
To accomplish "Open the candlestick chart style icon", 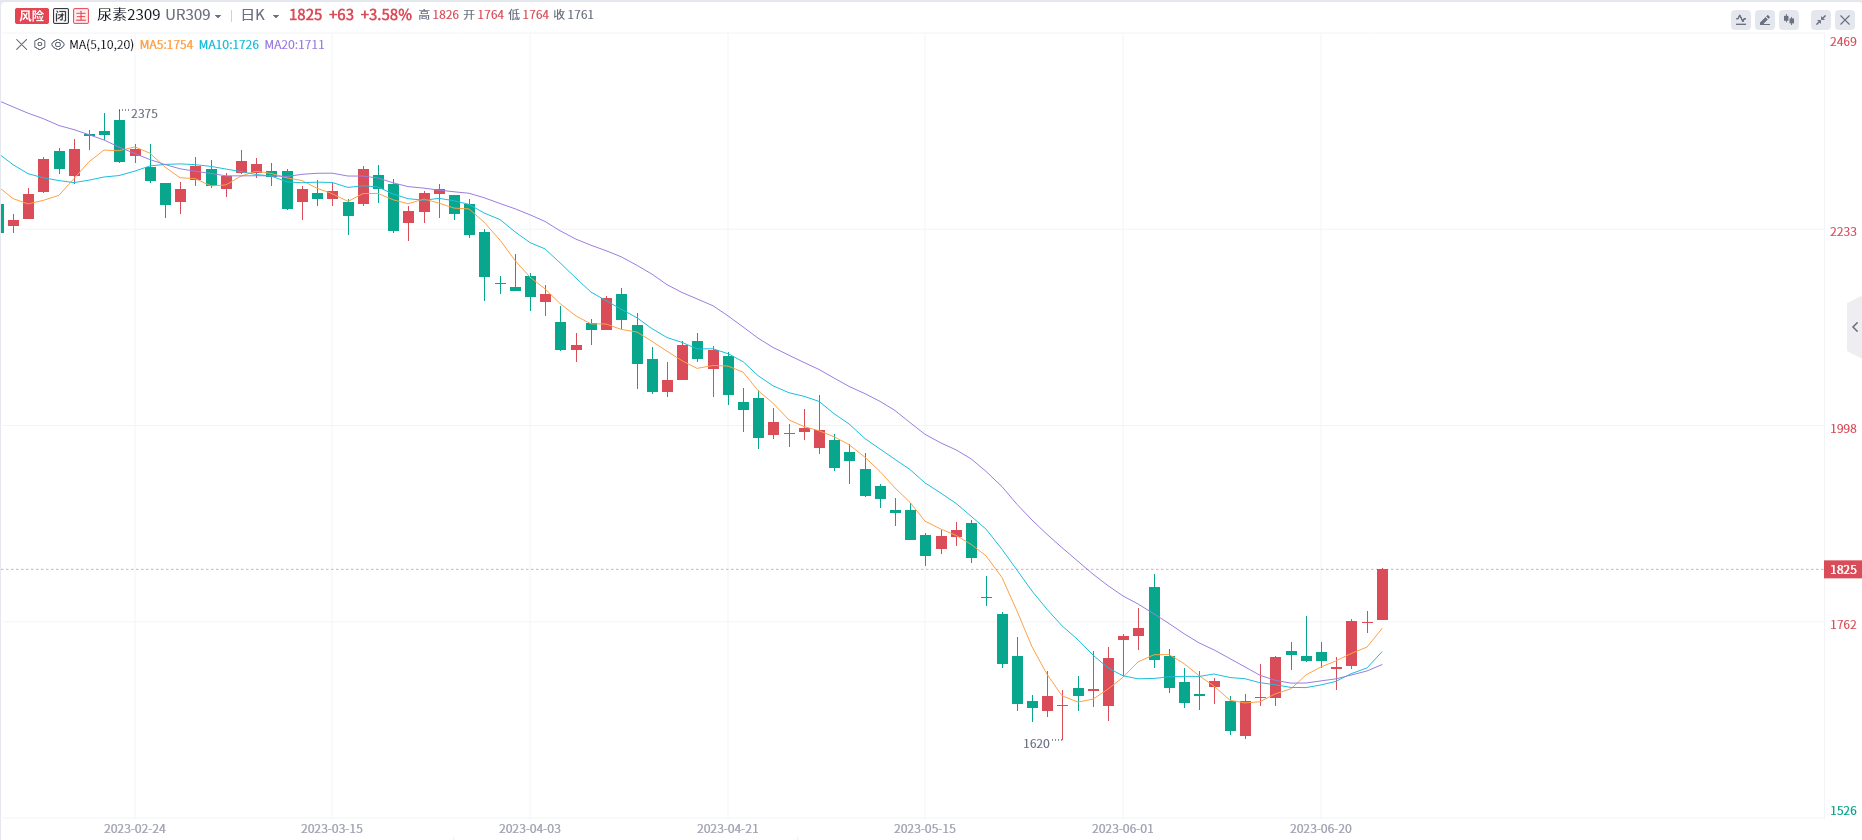I will tap(1789, 20).
